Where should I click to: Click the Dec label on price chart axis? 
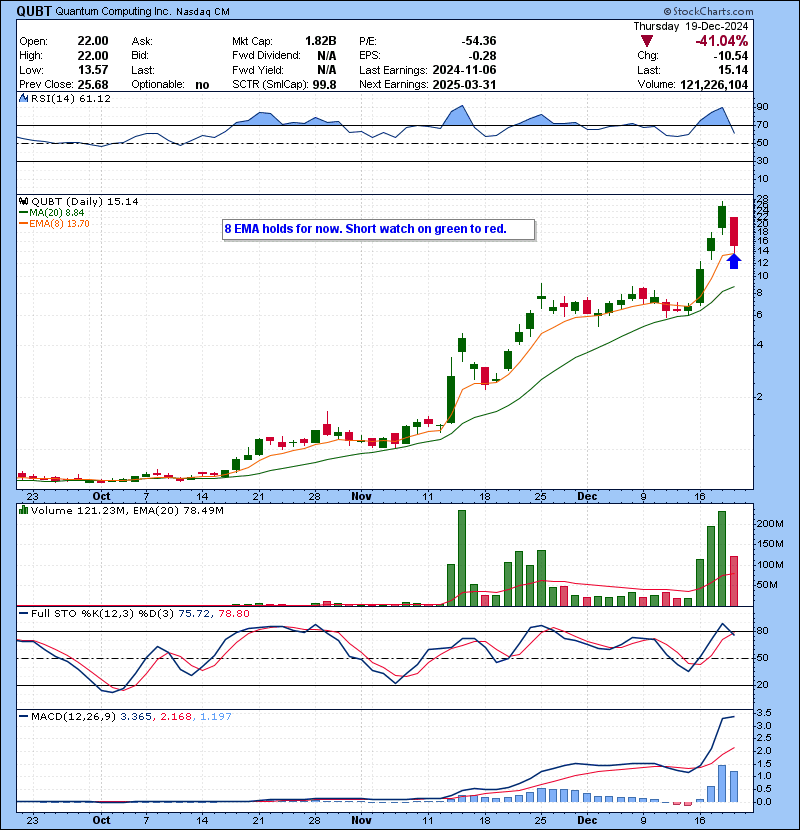(587, 497)
